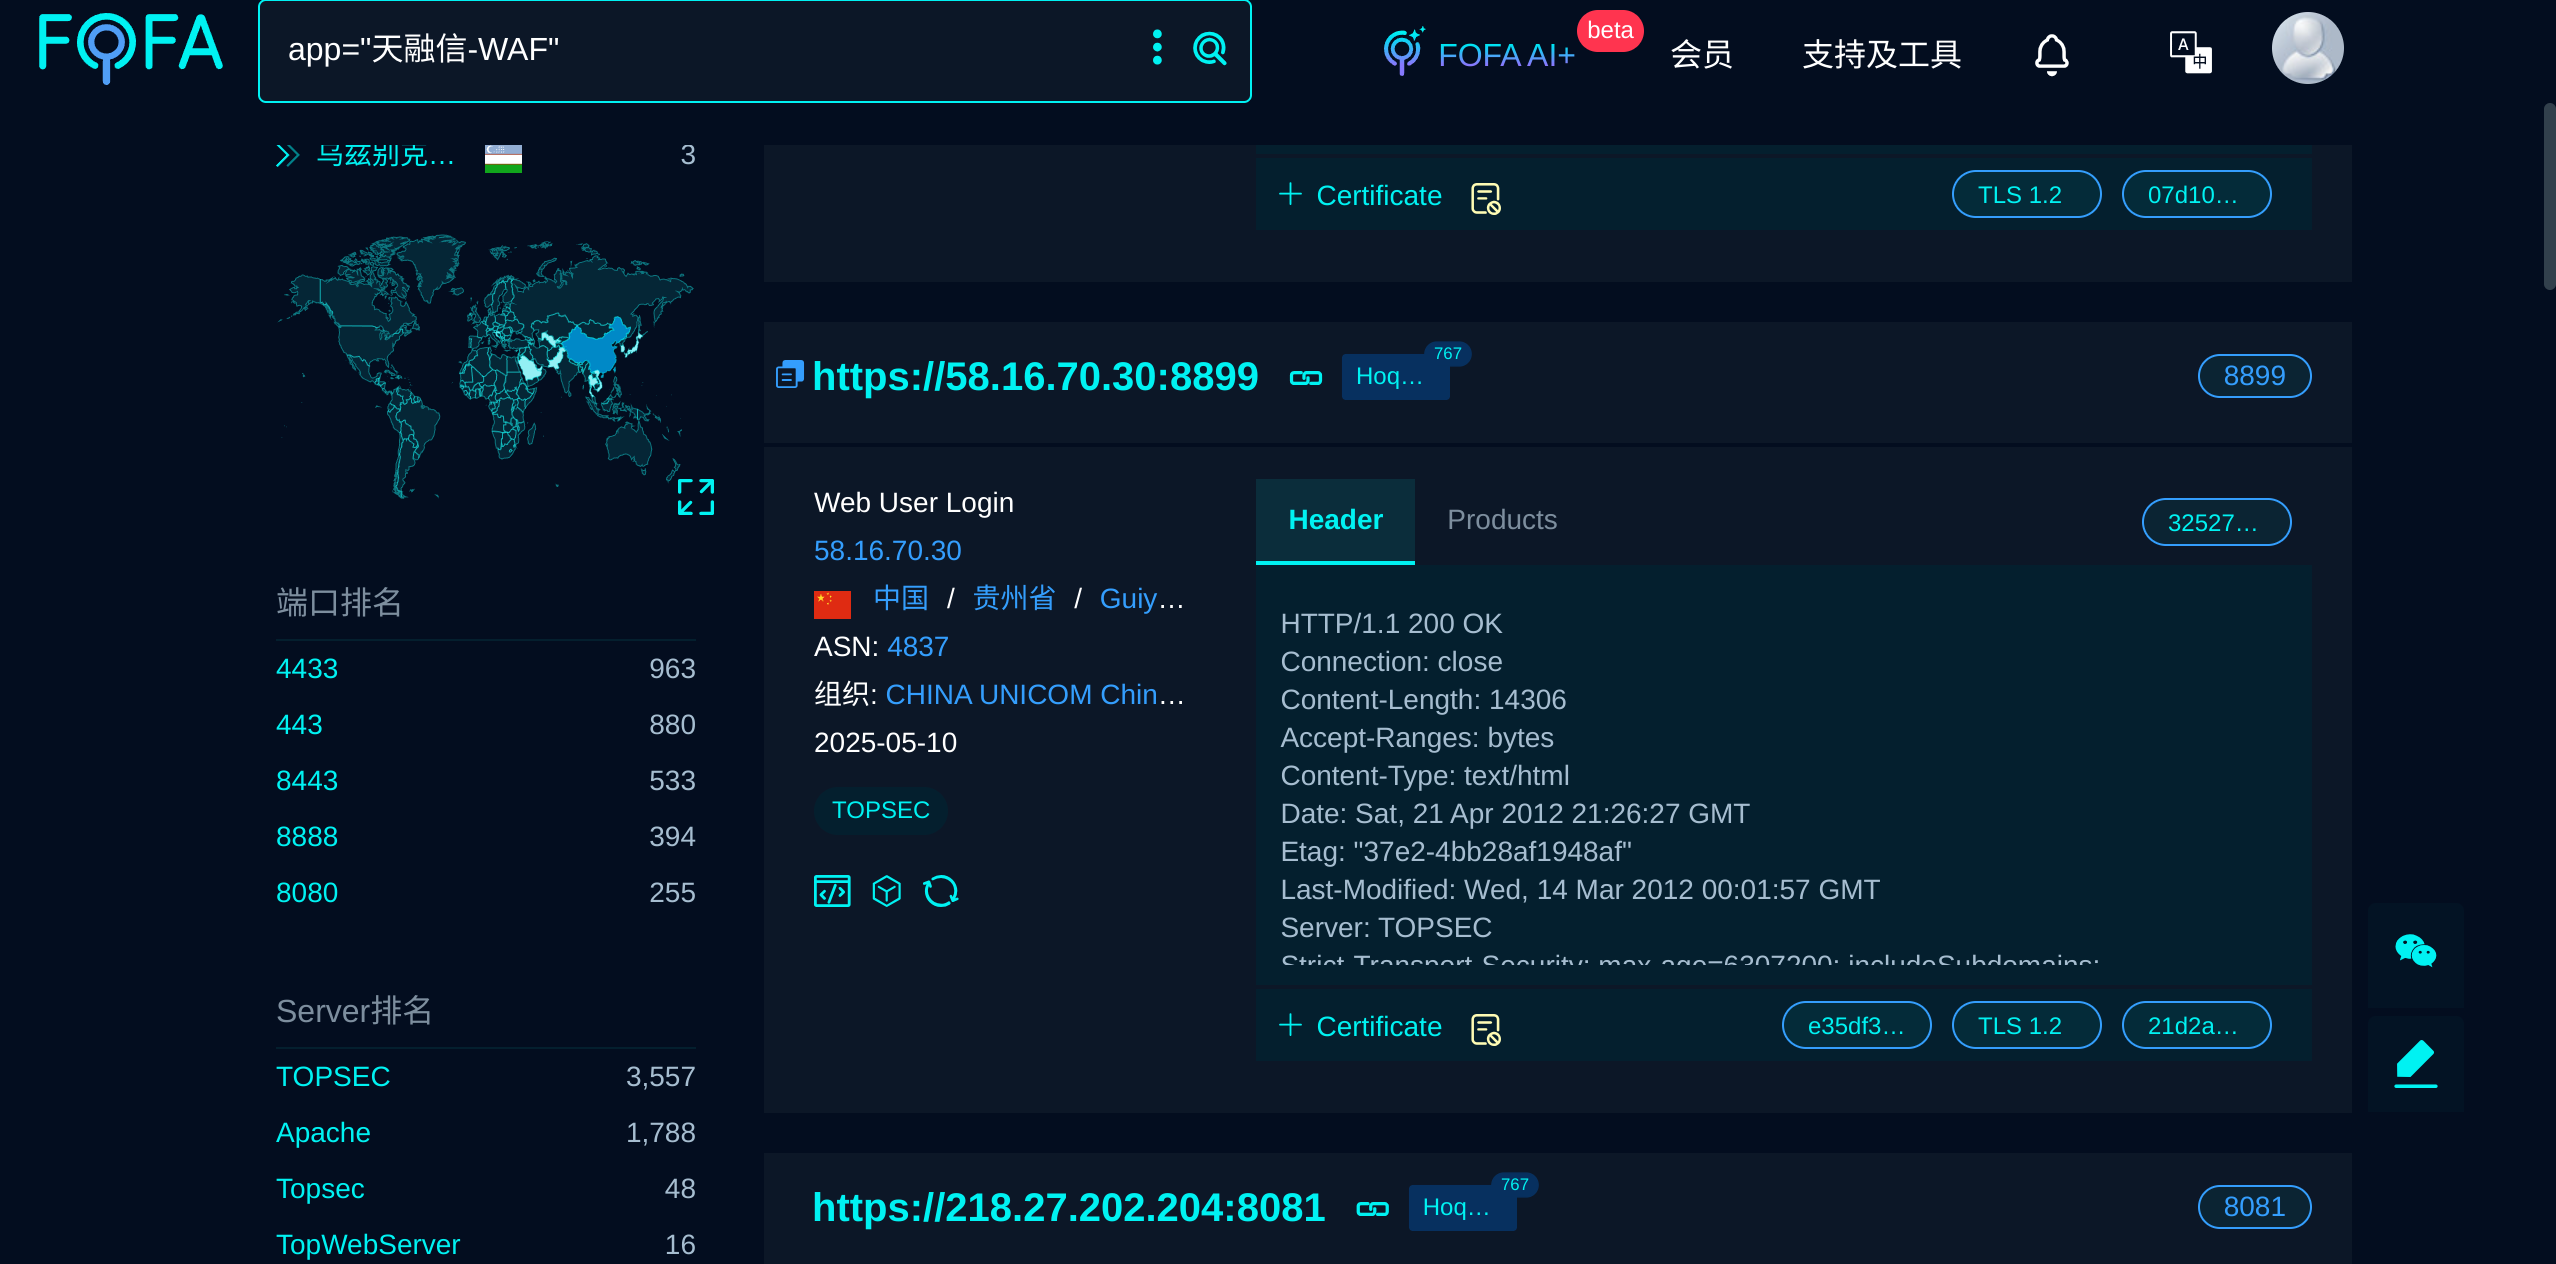Image resolution: width=2556 pixels, height=1264 pixels.
Task: Click the search magnifier icon in query box
Action: pyautogui.click(x=1210, y=48)
